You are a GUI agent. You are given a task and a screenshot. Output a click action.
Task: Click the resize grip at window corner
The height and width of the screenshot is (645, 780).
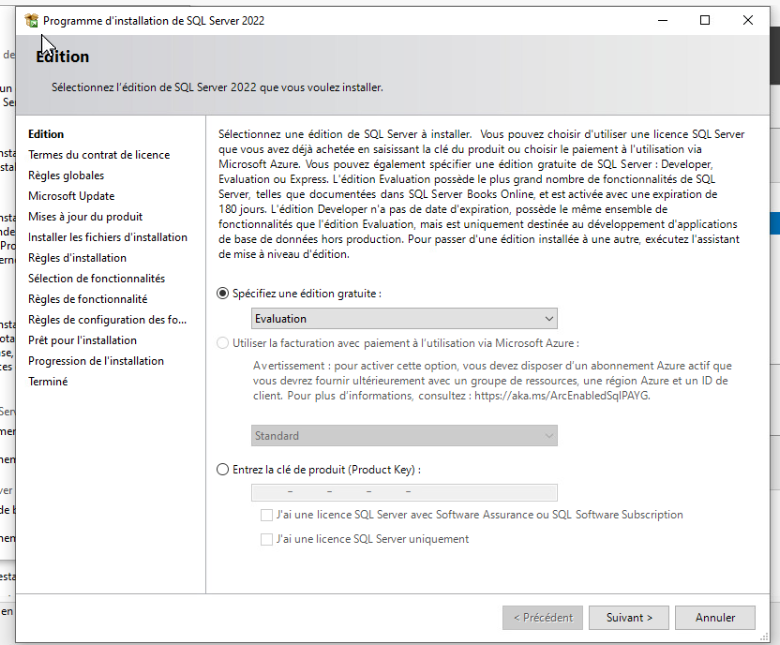(x=765, y=638)
